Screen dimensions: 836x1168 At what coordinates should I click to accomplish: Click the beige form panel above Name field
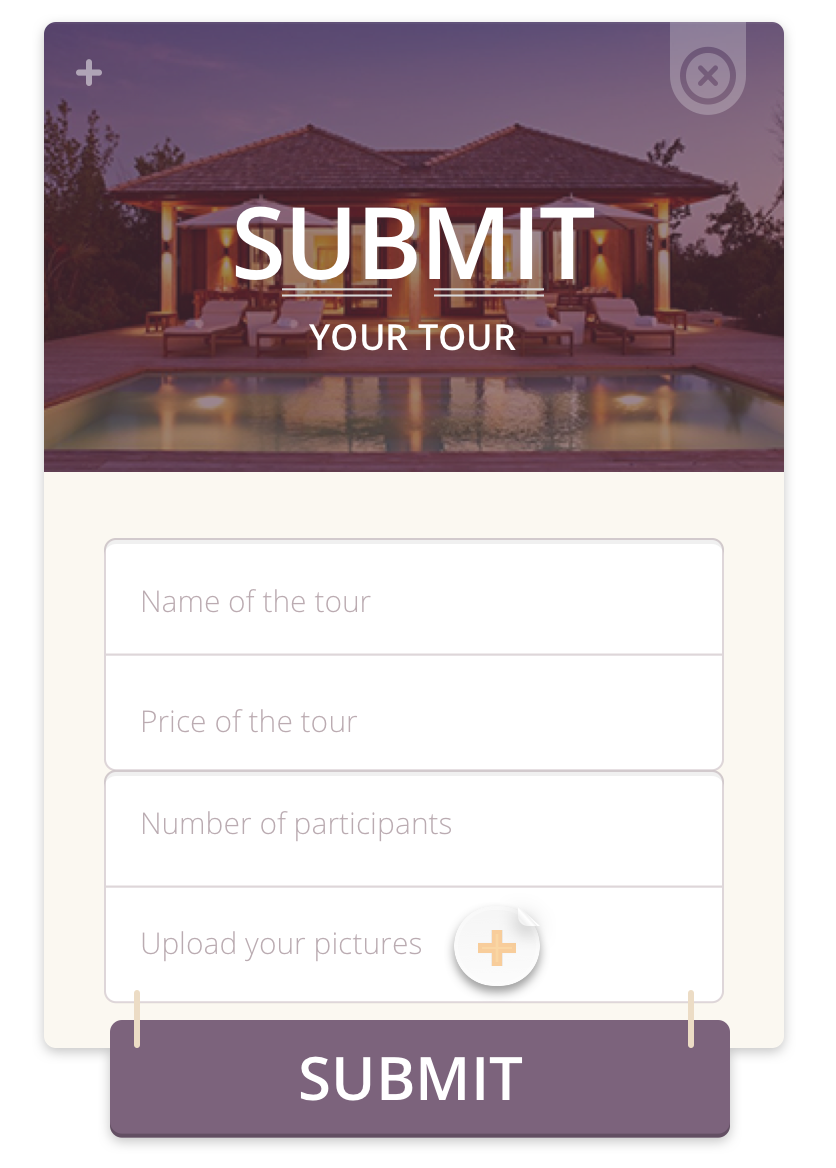[414, 505]
